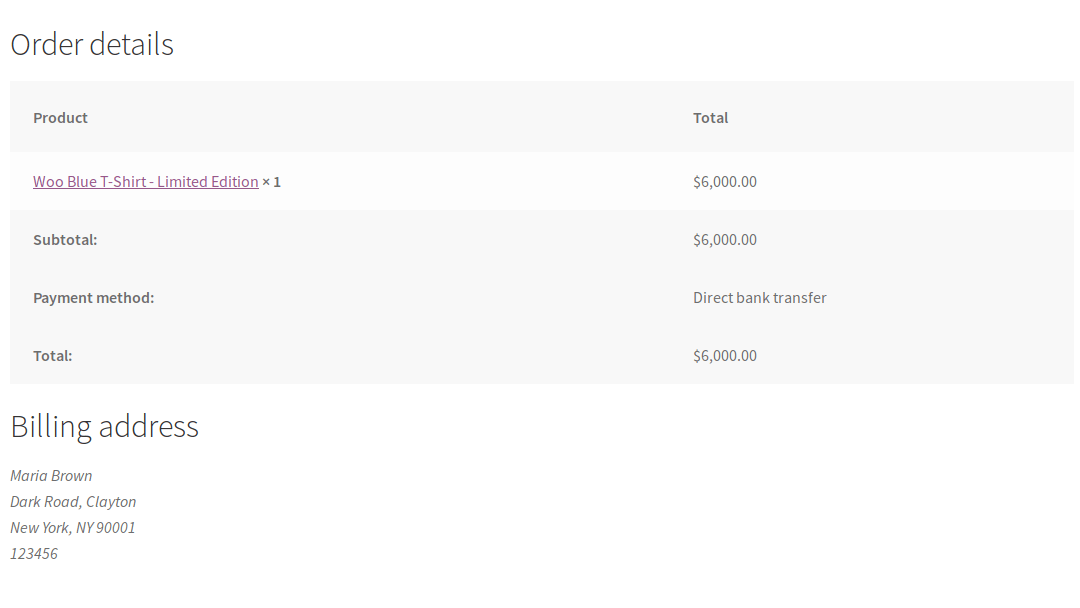
Task: Click the Subtotal label
Action: [64, 239]
